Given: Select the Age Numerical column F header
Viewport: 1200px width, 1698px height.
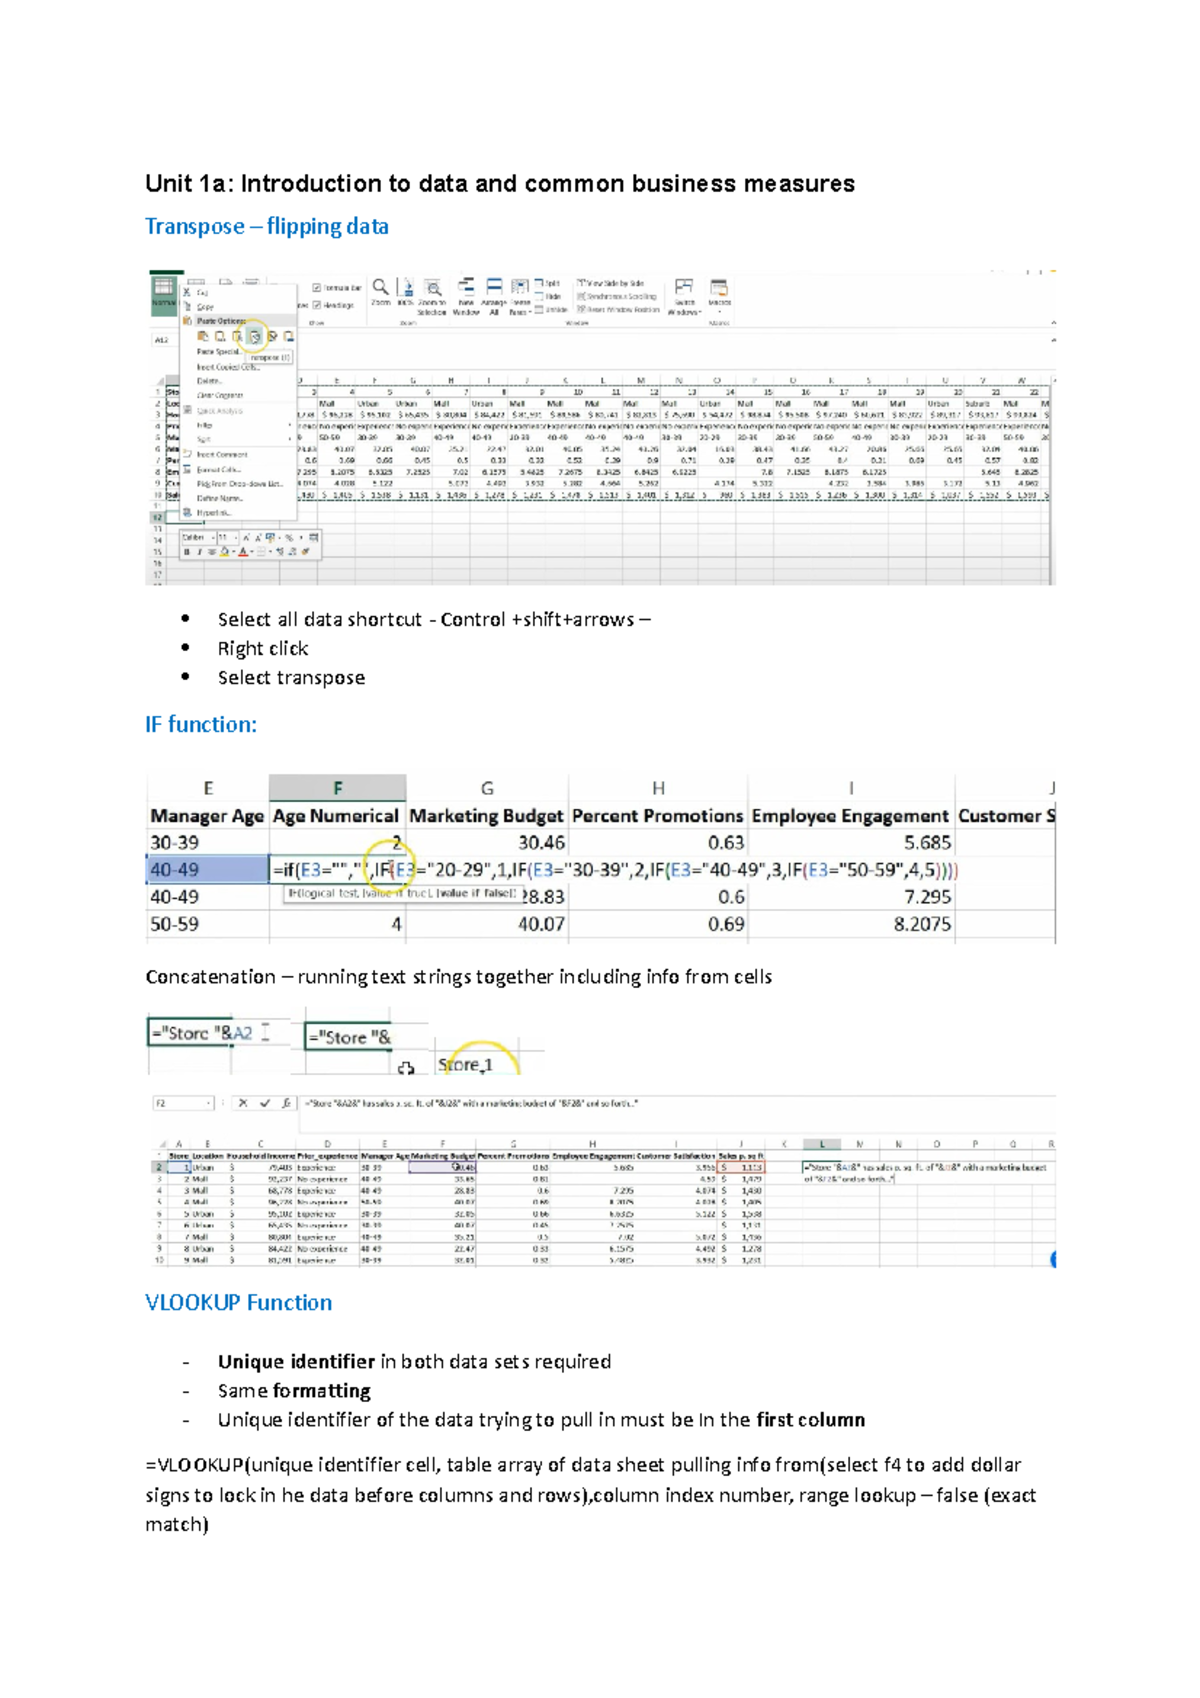Looking at the screenshot, I should (x=337, y=788).
